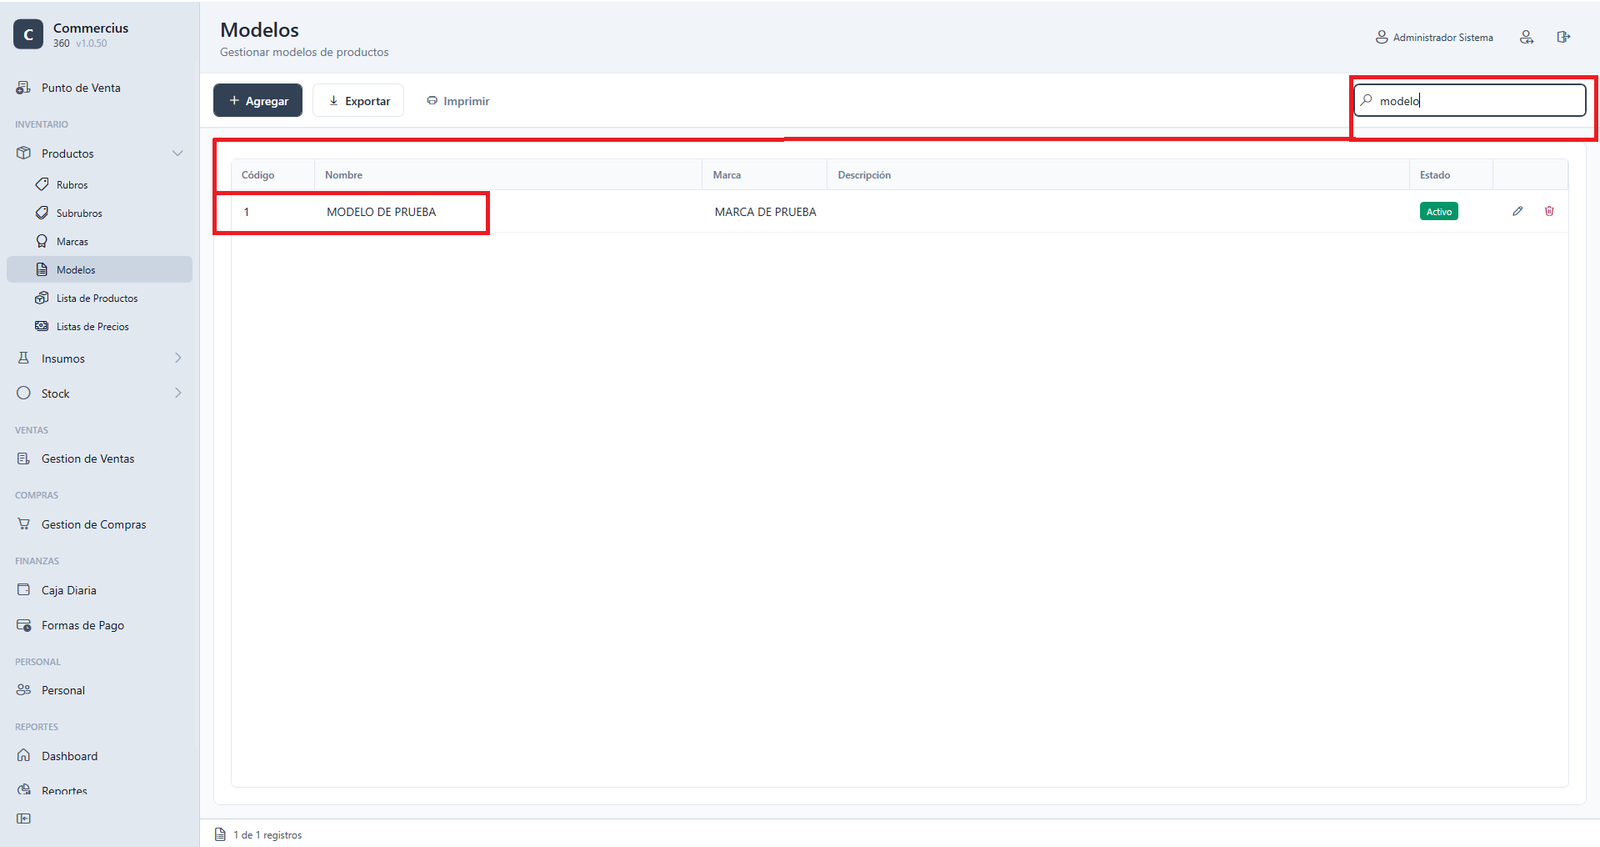The width and height of the screenshot is (1600, 847).
Task: Collapse sidebar using bottom panel icon
Action: tap(24, 818)
